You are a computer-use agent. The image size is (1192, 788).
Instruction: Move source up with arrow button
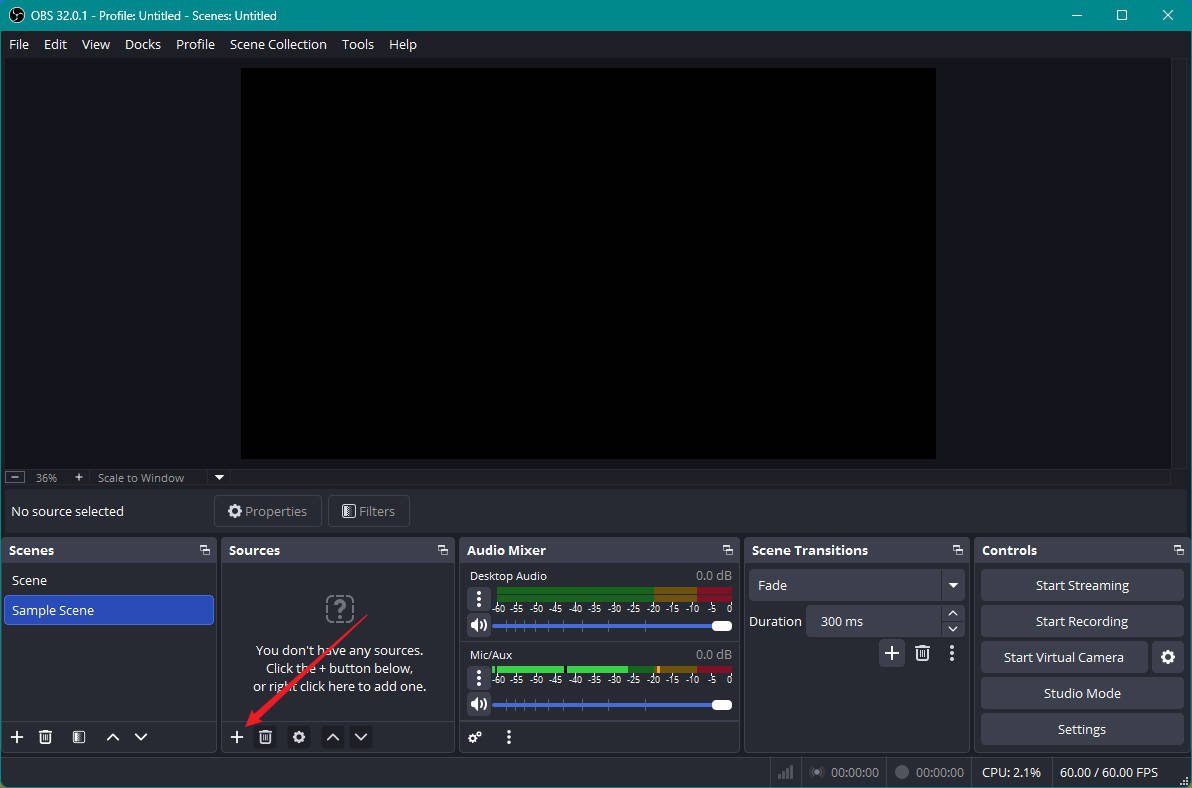click(333, 737)
